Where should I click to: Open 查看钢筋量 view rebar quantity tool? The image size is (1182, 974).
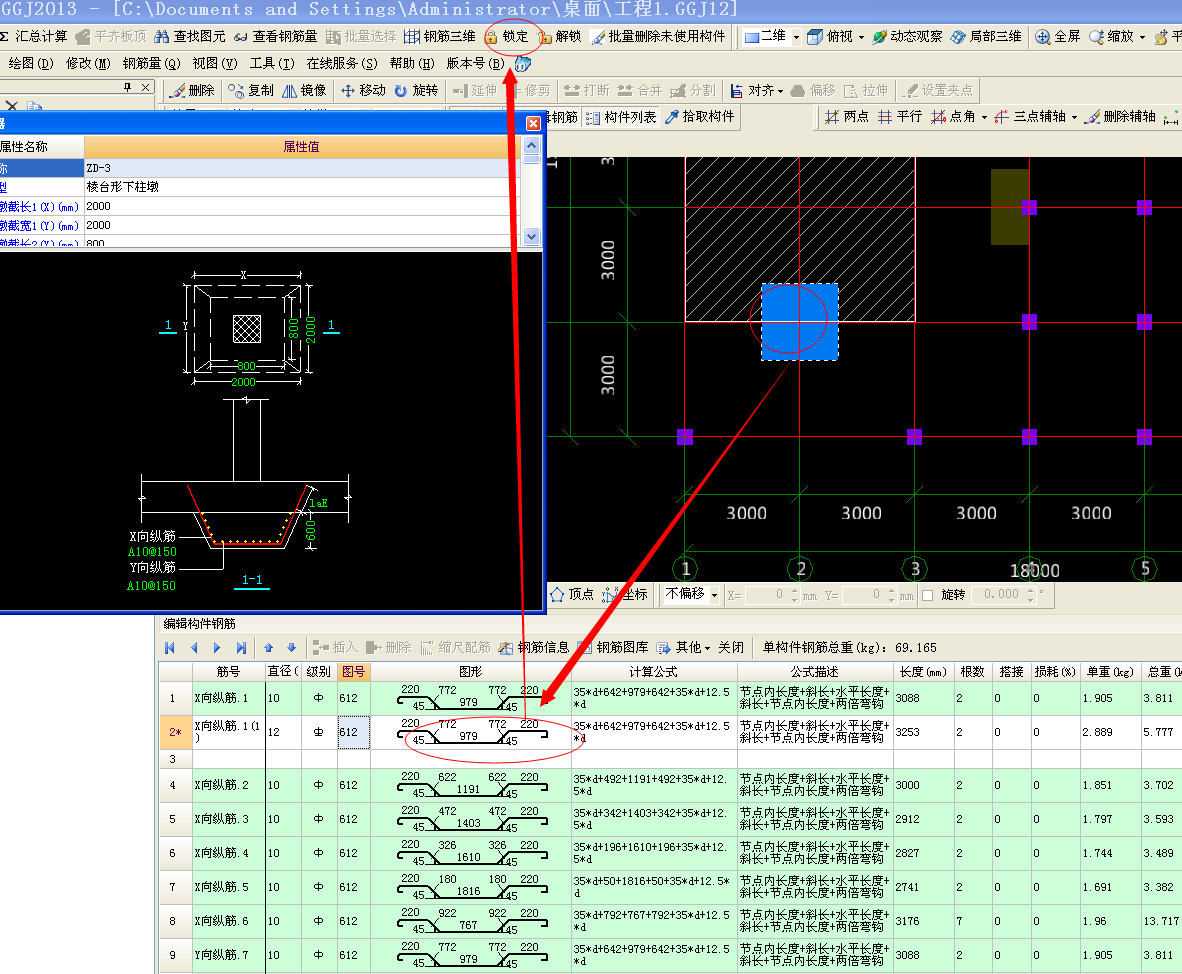(x=275, y=36)
